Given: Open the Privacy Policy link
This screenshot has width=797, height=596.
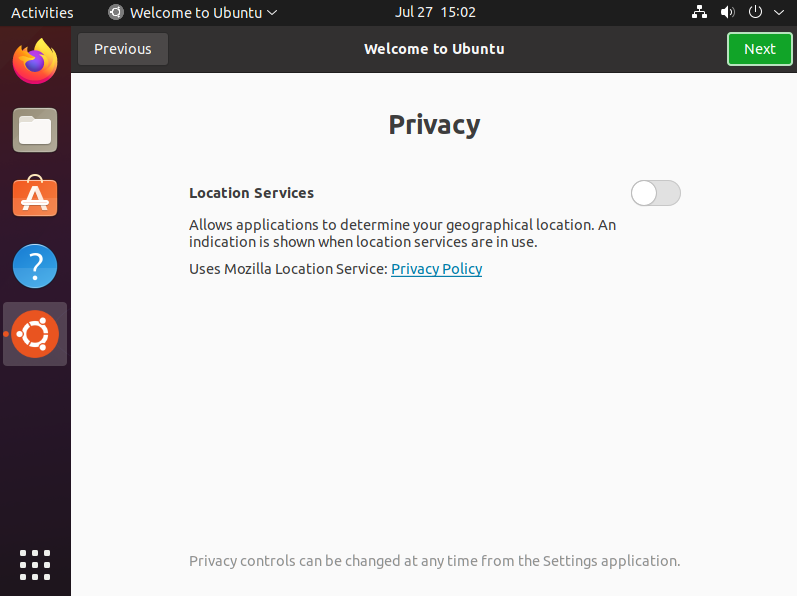Looking at the screenshot, I should pyautogui.click(x=436, y=269).
